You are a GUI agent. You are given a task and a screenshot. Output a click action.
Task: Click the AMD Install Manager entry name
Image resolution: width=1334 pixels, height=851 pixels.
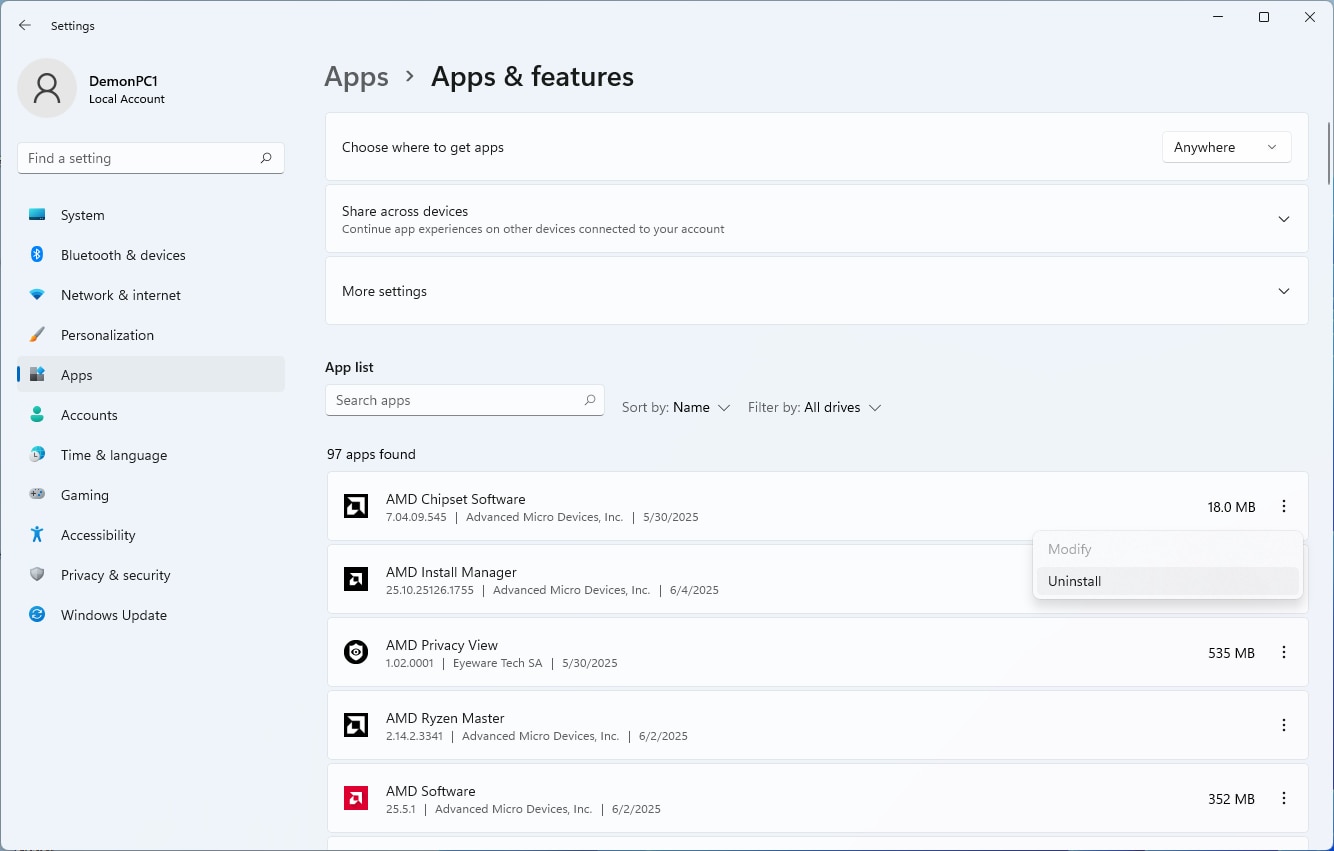tap(451, 572)
